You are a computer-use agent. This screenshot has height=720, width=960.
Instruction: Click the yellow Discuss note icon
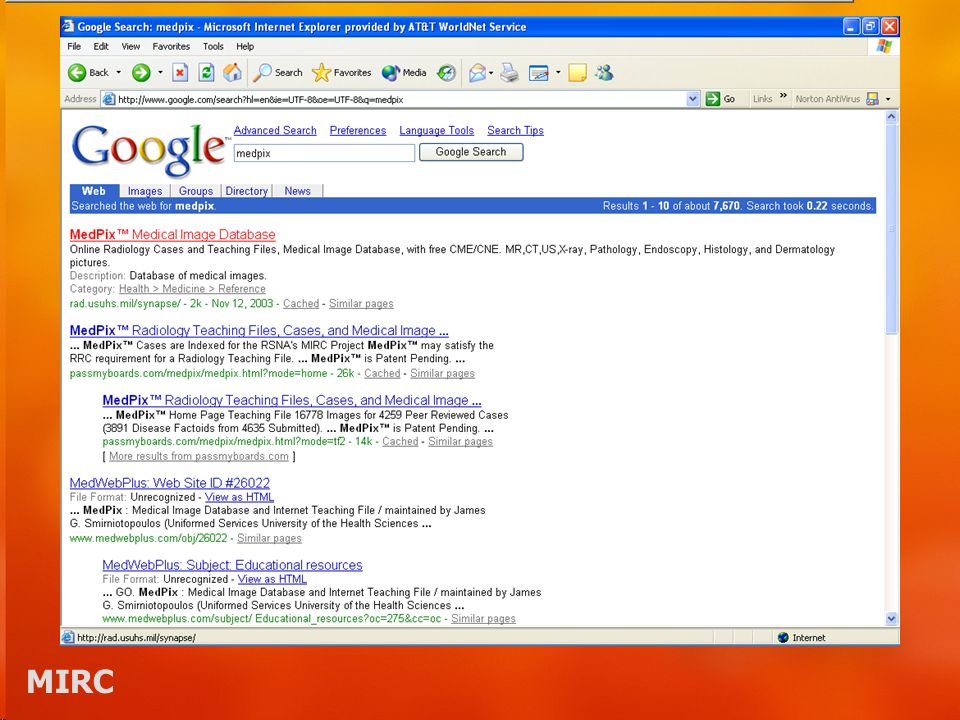(577, 73)
